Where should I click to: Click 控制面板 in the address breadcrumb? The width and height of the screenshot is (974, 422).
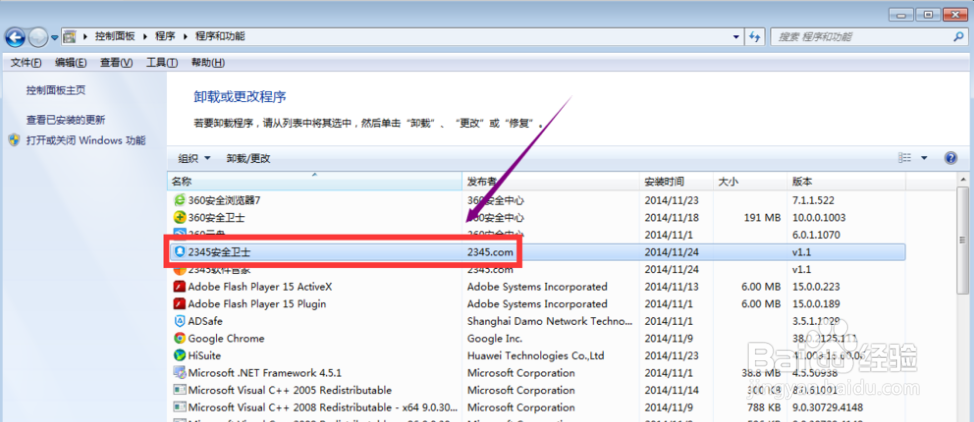(115, 37)
